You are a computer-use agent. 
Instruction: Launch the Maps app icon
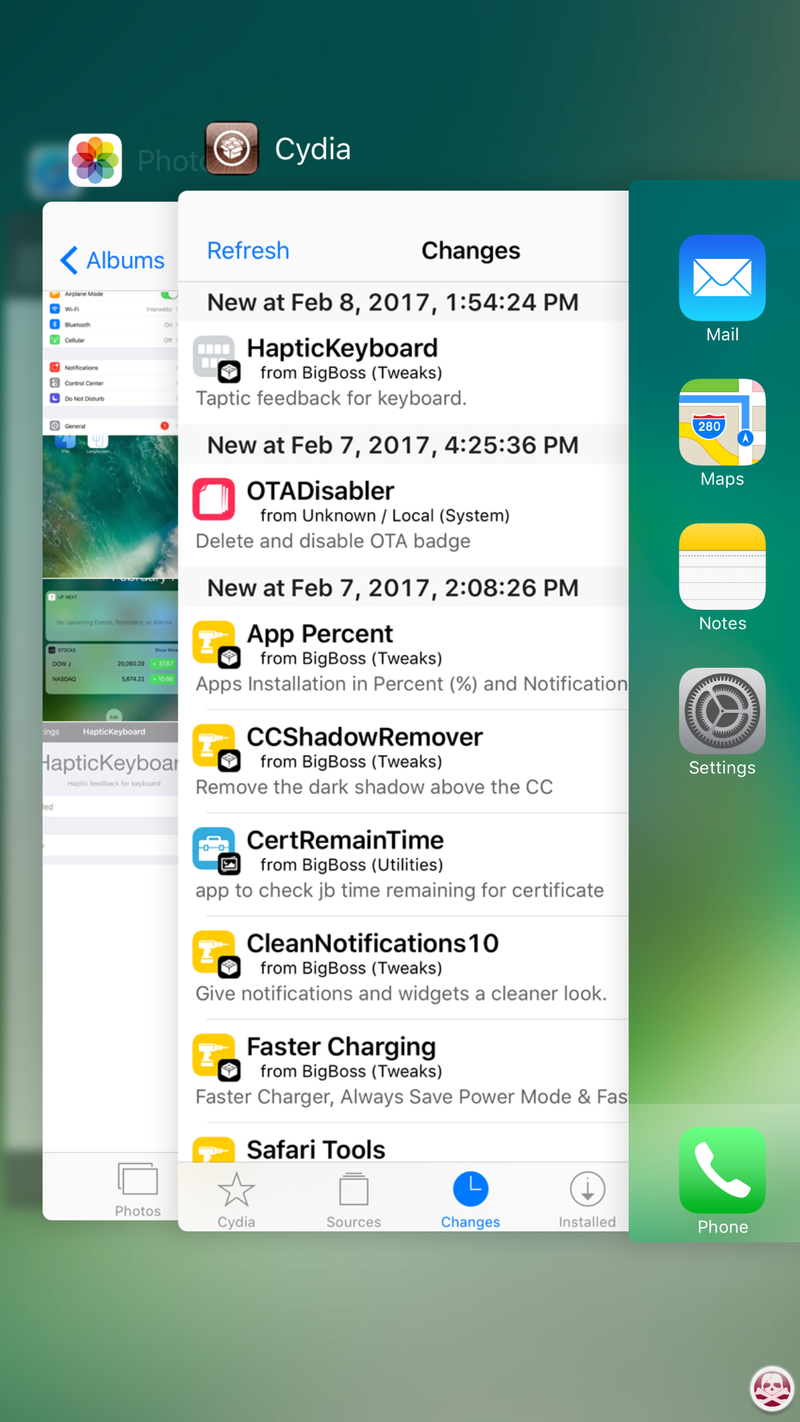click(x=722, y=422)
